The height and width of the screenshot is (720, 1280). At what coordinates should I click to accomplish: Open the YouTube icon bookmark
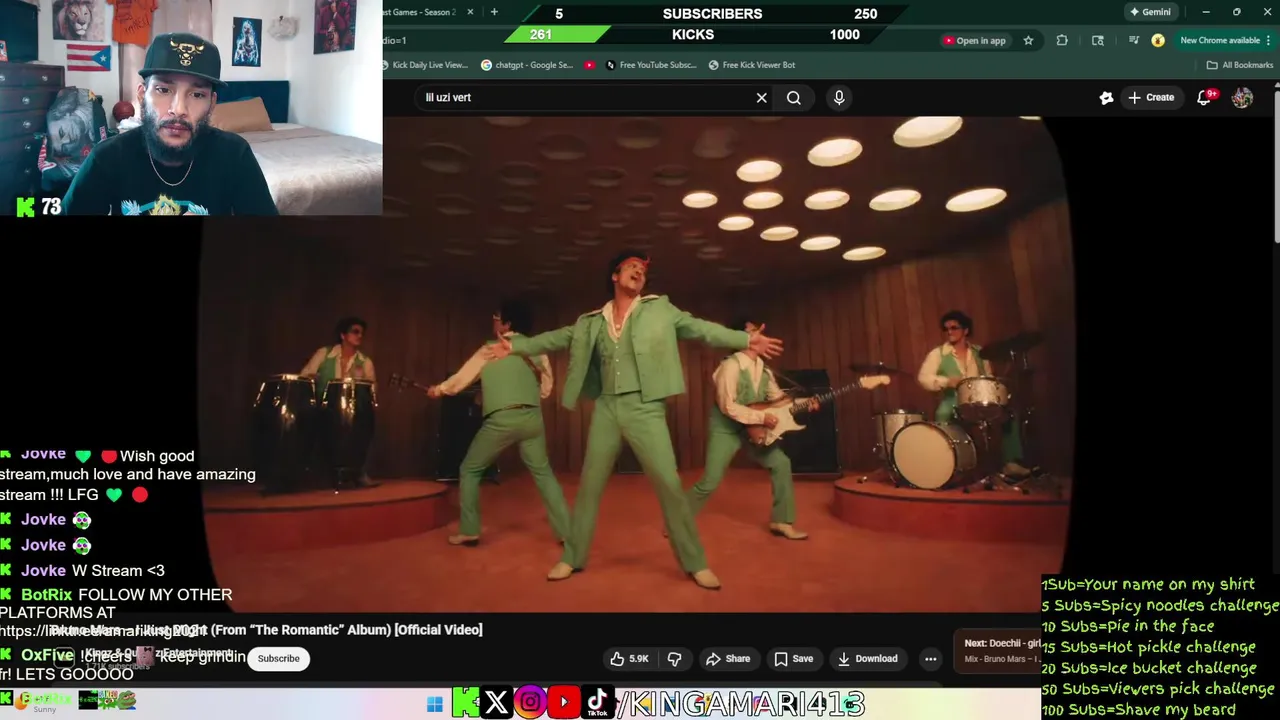coord(590,65)
